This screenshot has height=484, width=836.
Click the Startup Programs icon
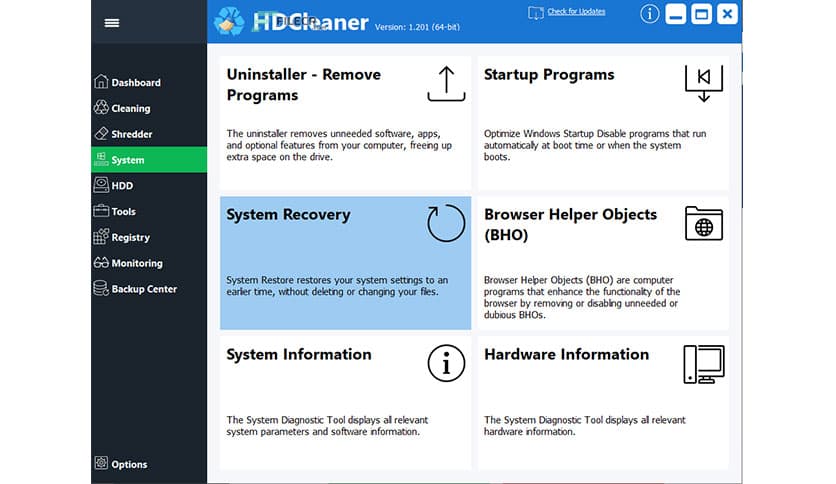(704, 83)
